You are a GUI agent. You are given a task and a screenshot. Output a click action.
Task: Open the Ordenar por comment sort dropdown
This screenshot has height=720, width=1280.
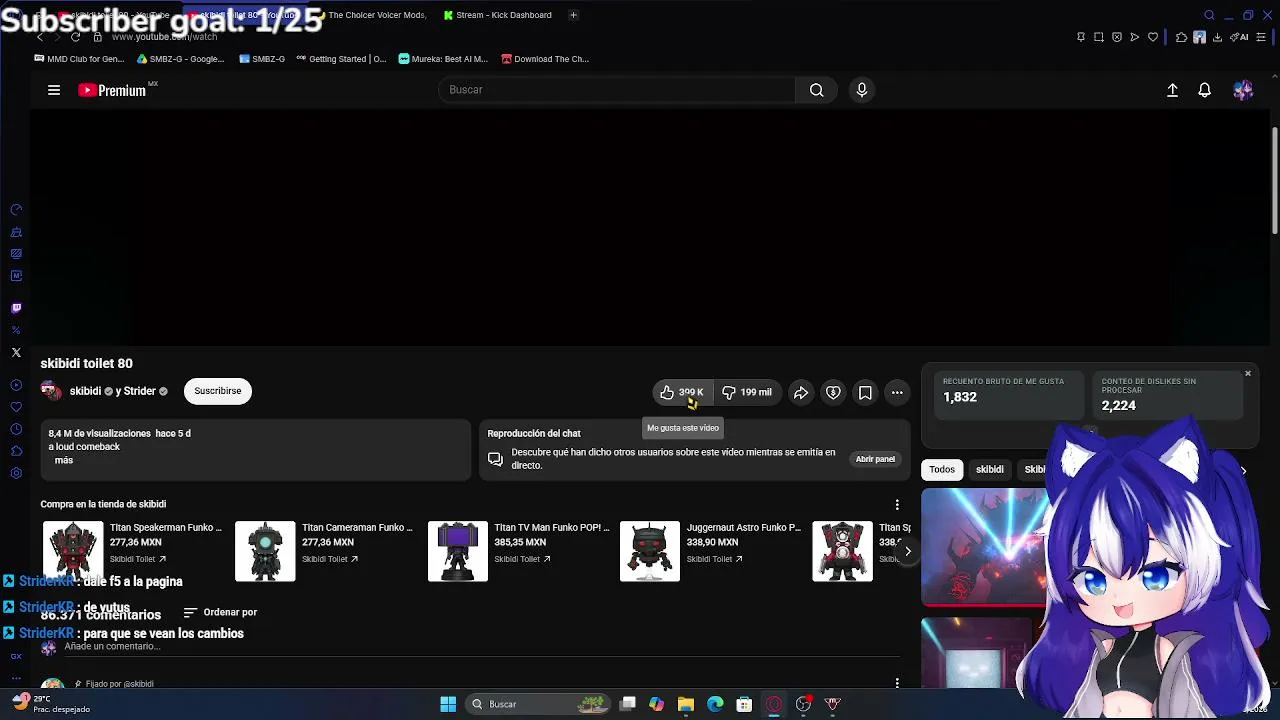click(x=220, y=612)
